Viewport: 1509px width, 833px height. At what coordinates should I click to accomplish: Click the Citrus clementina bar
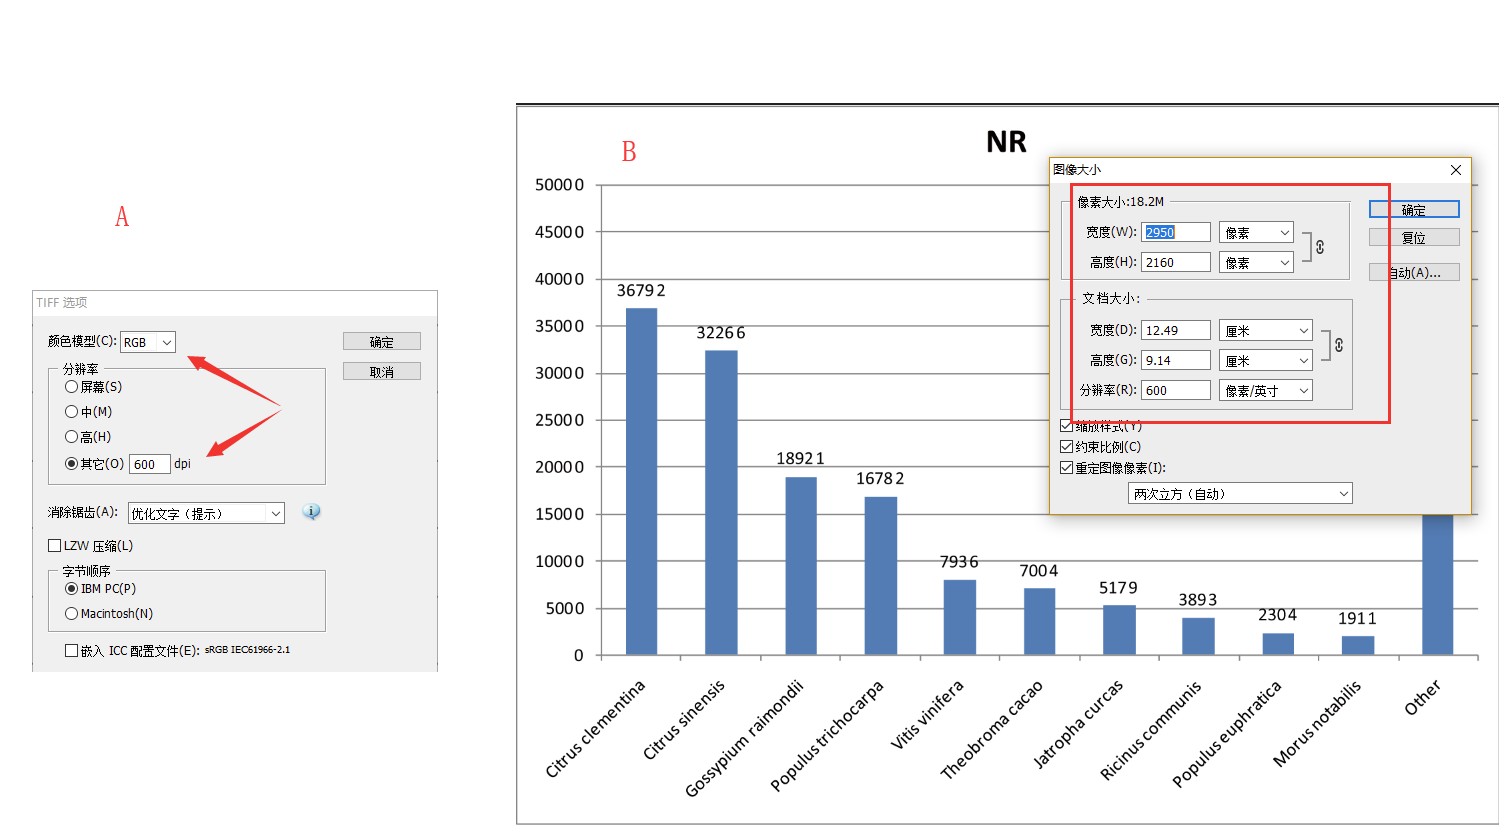[x=642, y=482]
